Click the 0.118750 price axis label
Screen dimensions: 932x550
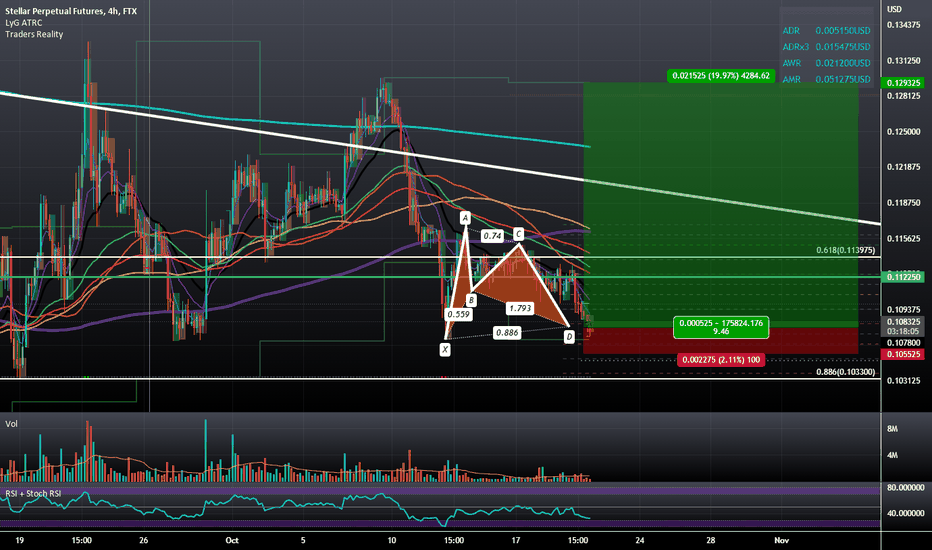(903, 203)
